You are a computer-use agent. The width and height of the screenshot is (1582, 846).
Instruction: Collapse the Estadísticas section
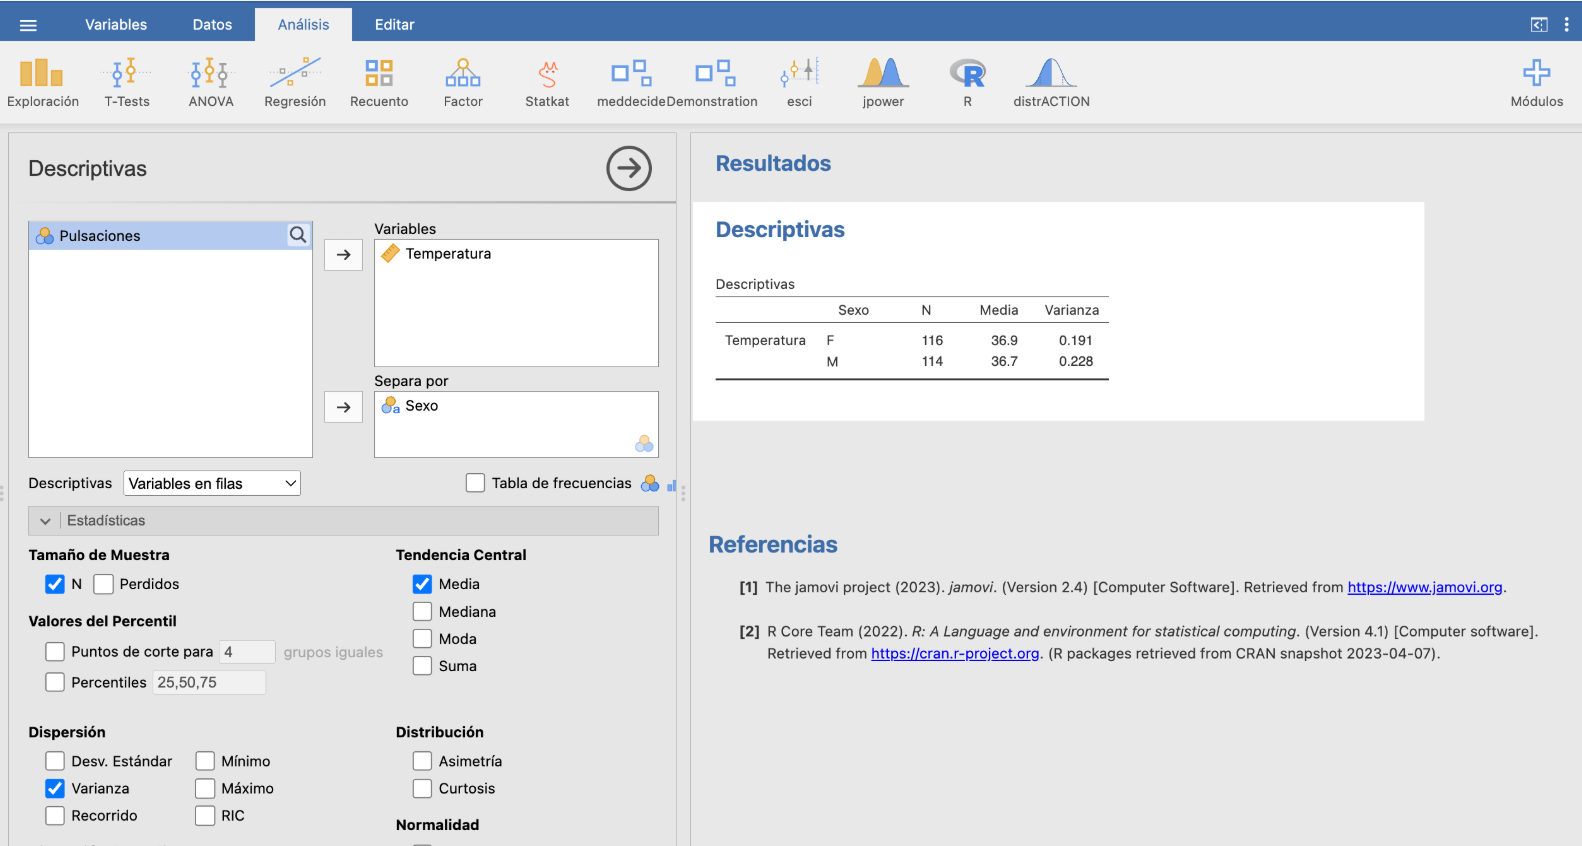(x=343, y=521)
